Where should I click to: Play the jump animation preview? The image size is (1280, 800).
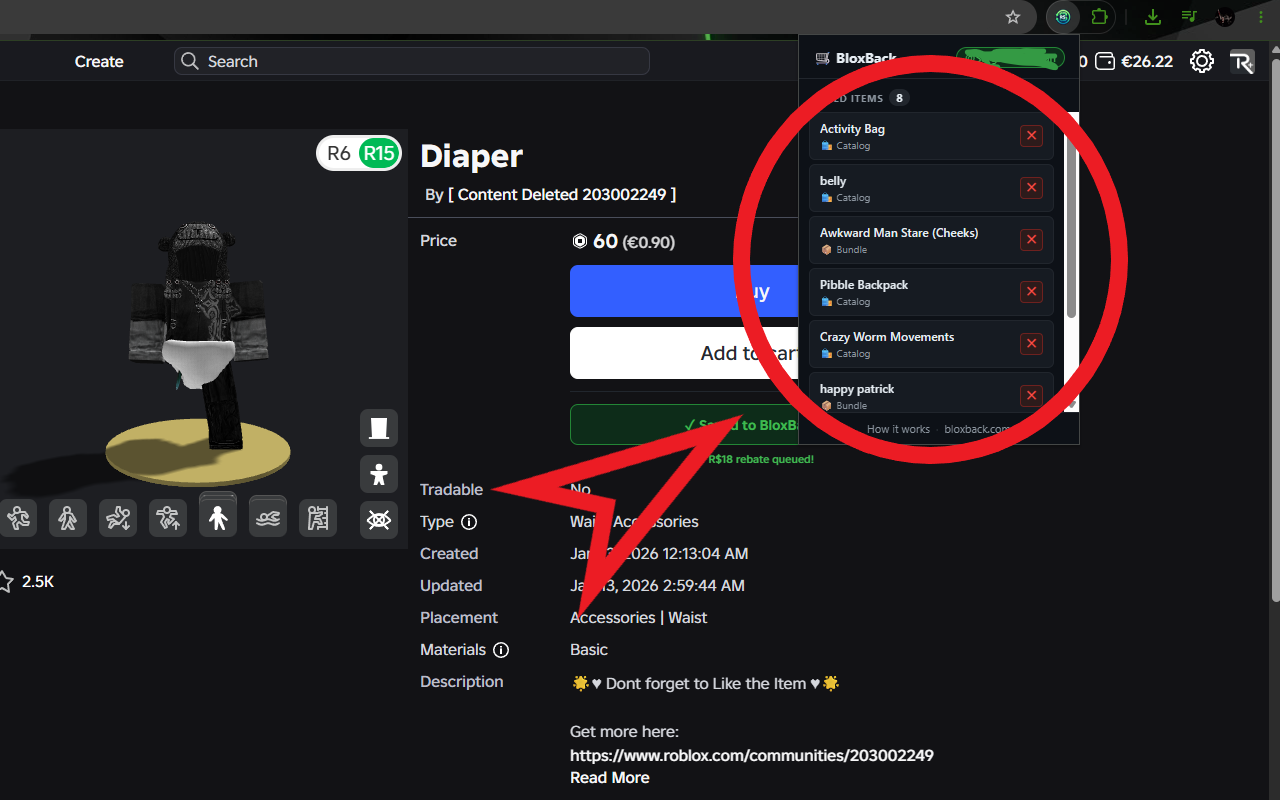coord(168,518)
